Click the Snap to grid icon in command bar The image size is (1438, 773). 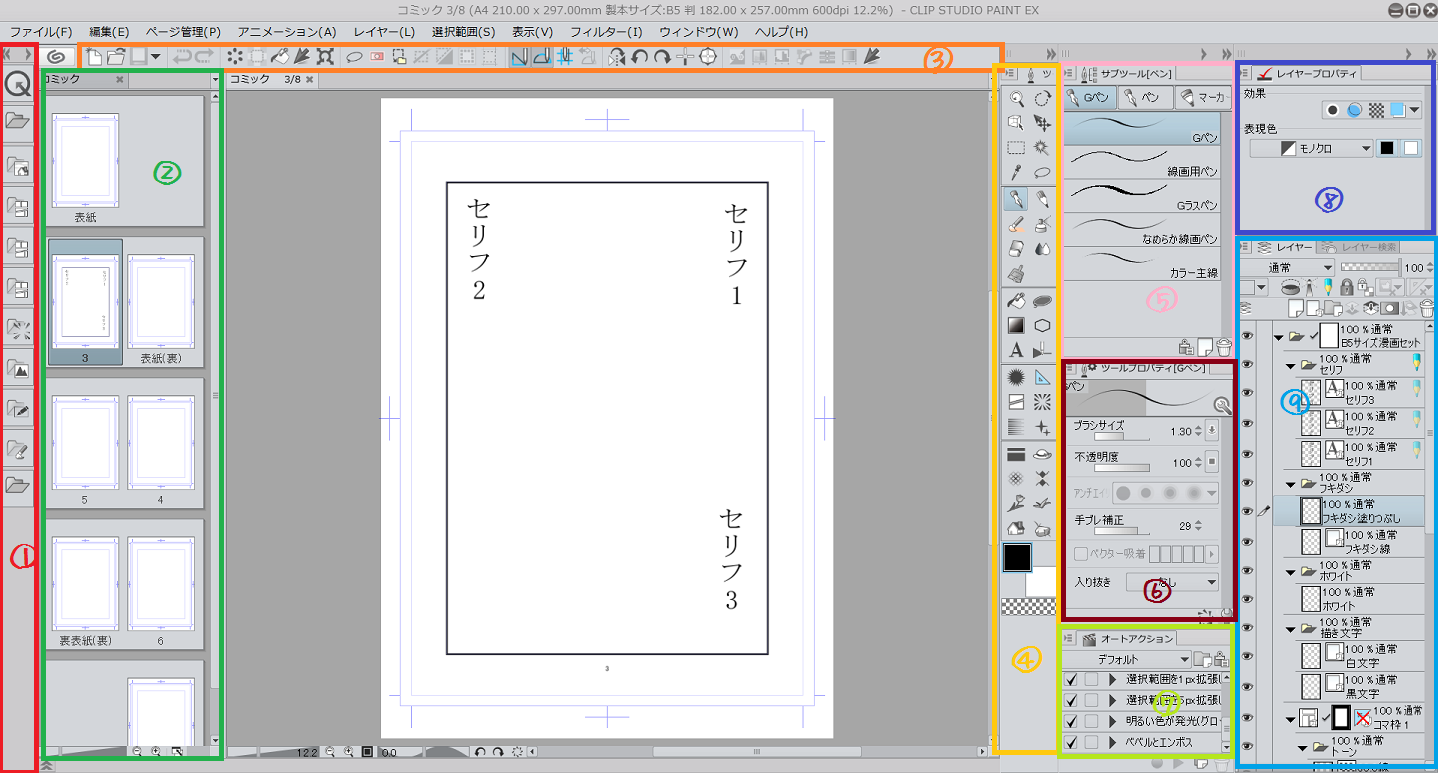coord(564,57)
